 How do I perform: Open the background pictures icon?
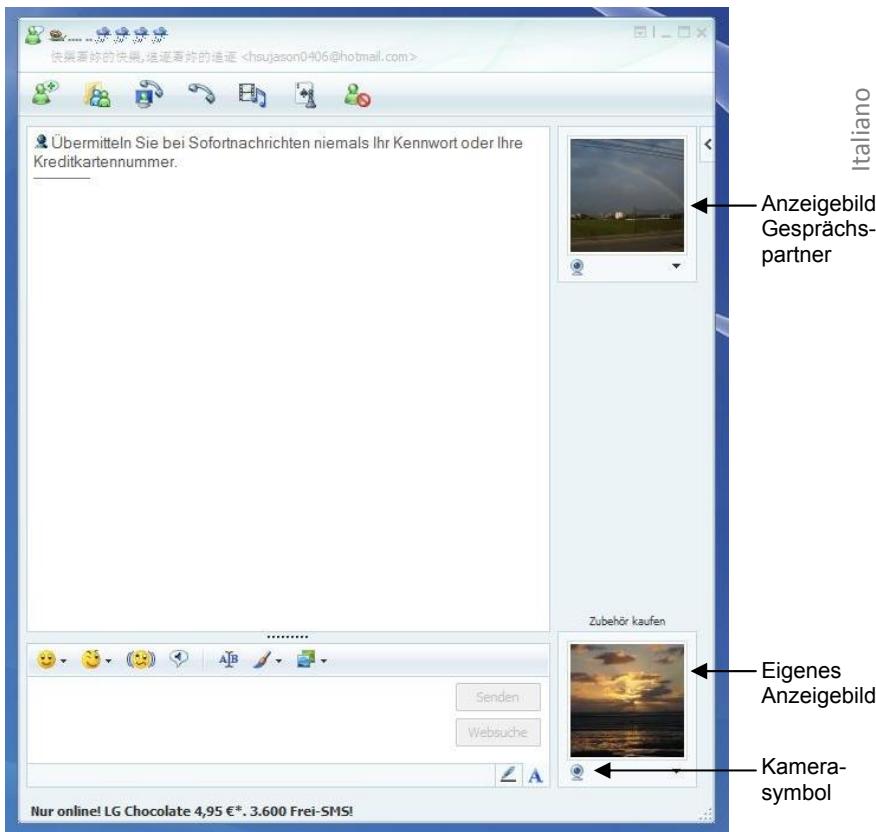click(x=306, y=659)
